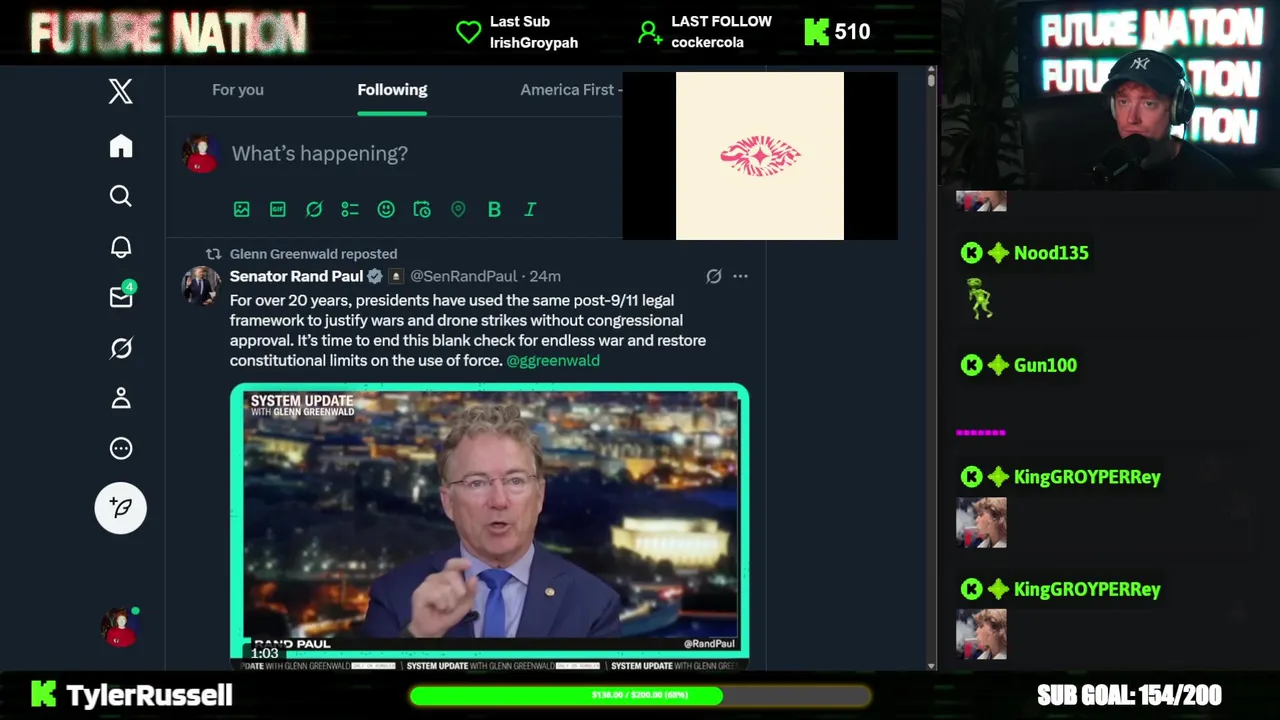This screenshot has height=720, width=1280.
Task: Add an image with the media icon
Action: [242, 209]
